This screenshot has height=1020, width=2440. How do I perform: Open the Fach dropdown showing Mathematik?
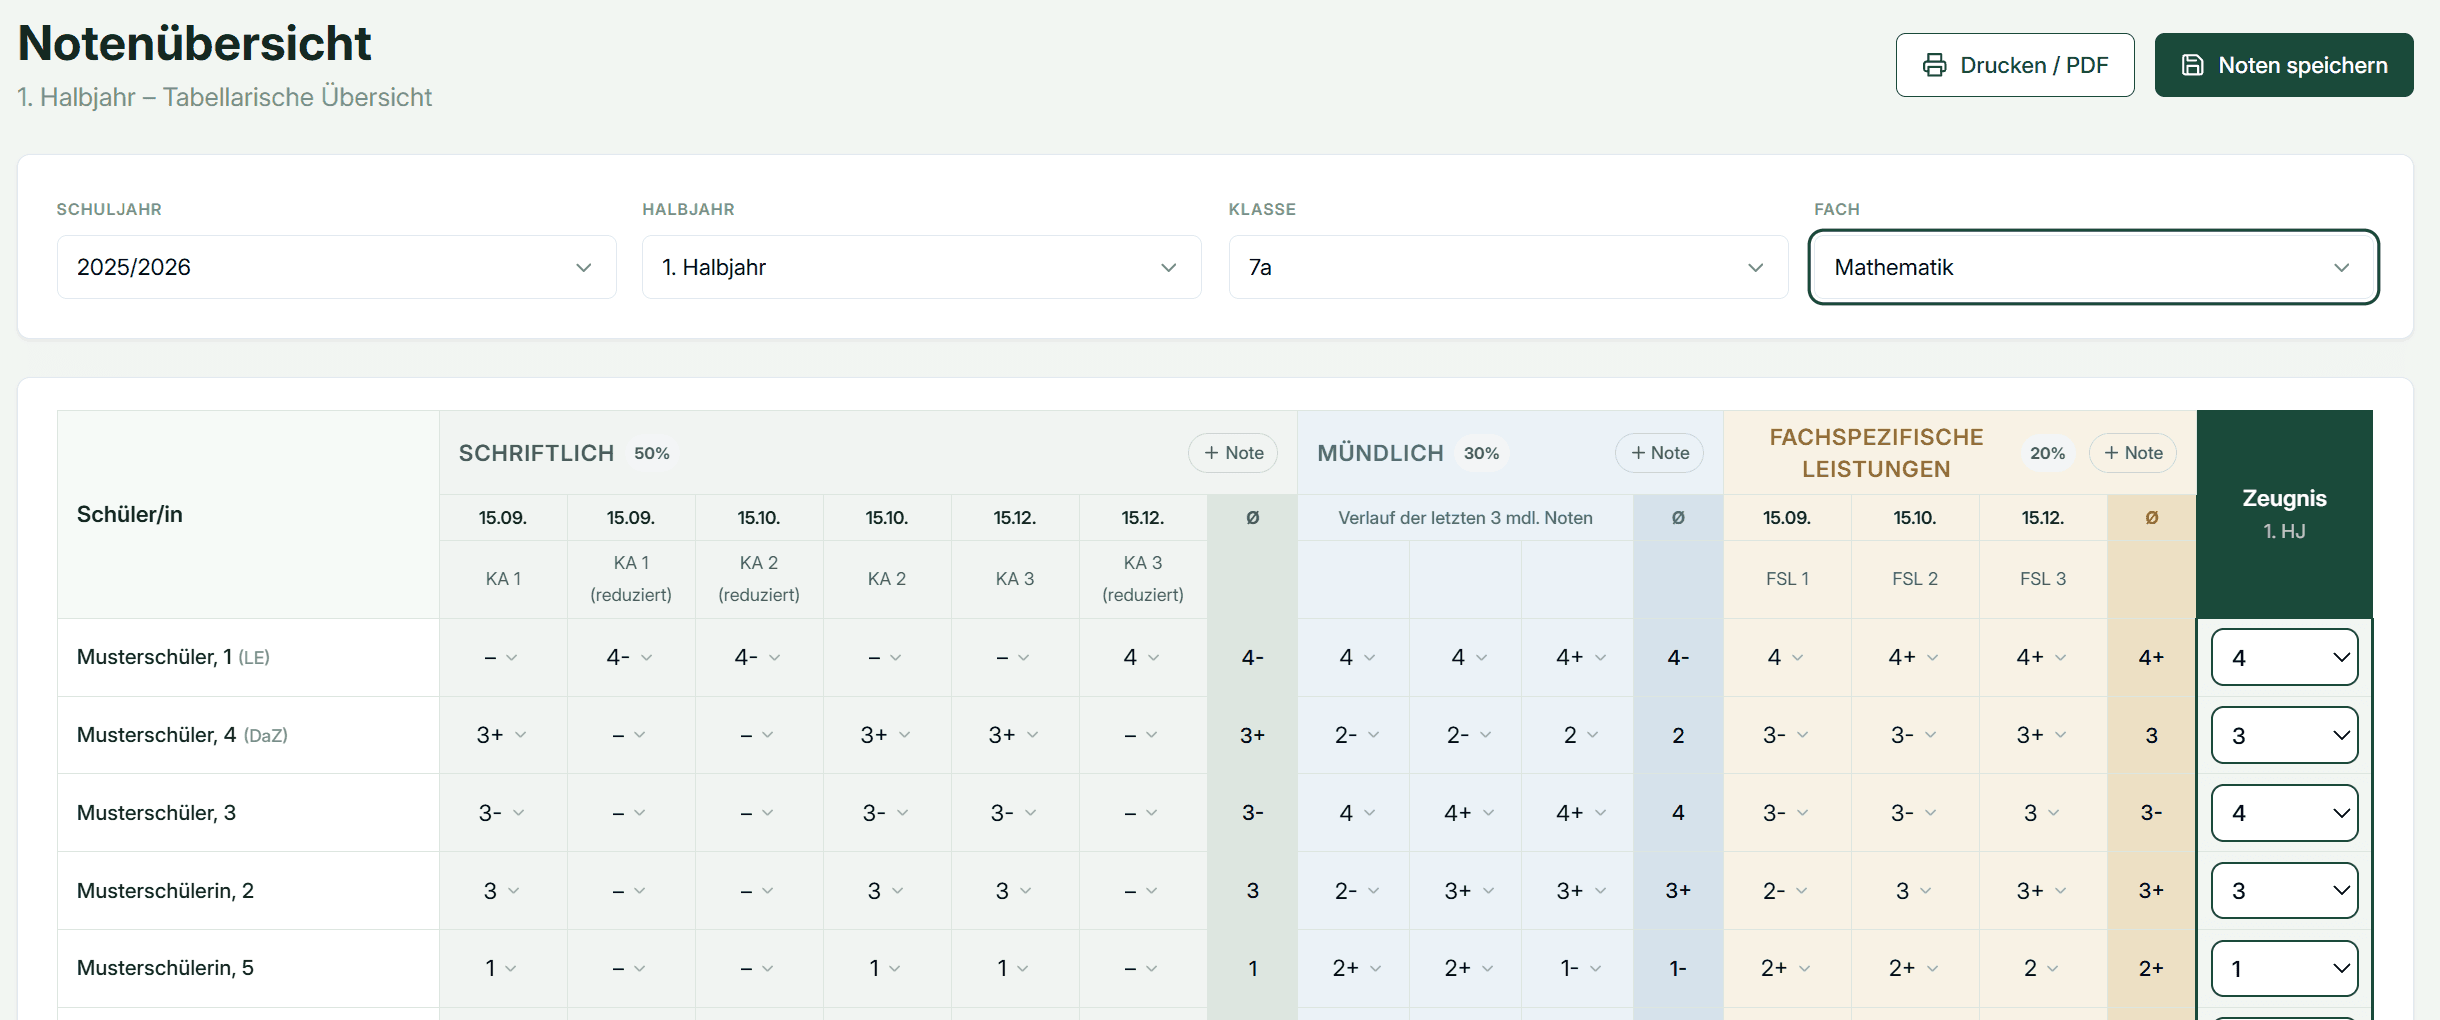[2093, 267]
